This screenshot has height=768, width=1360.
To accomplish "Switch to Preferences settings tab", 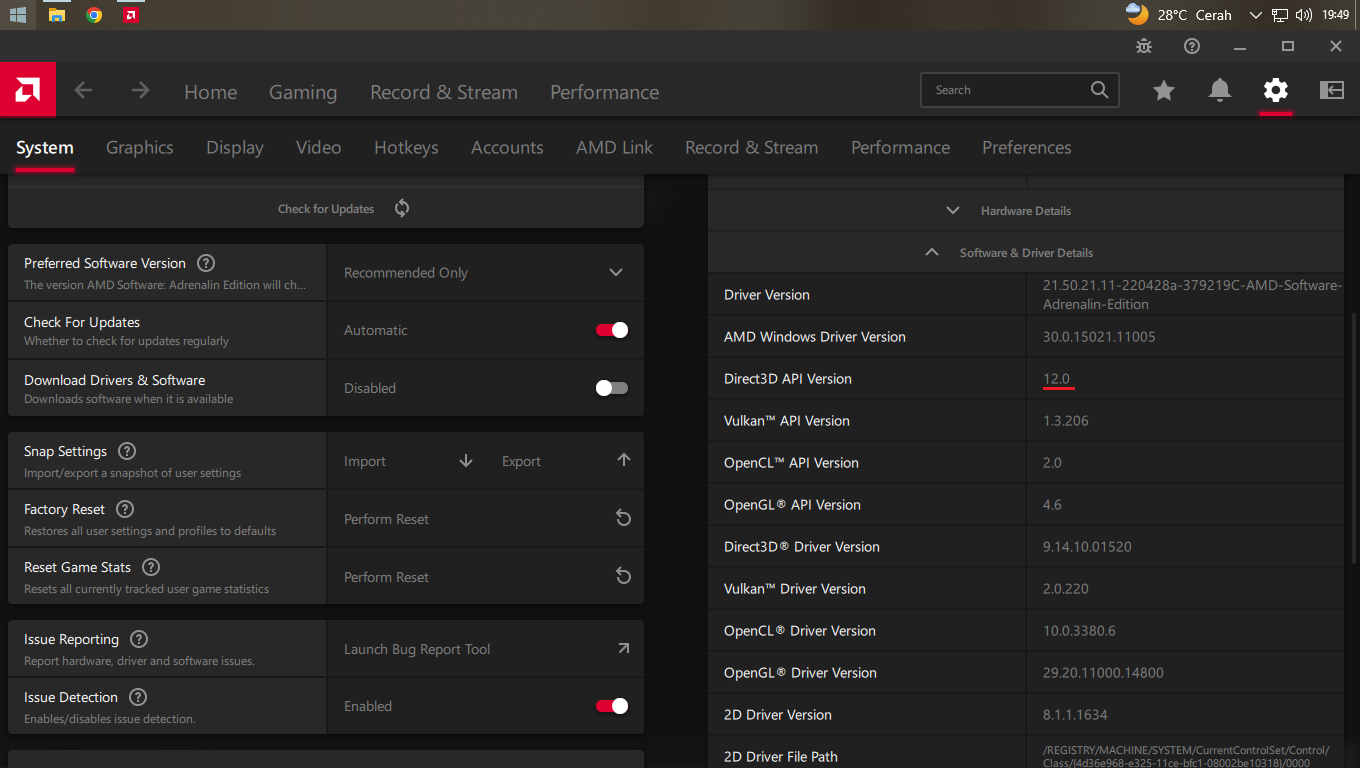I will point(1027,147).
